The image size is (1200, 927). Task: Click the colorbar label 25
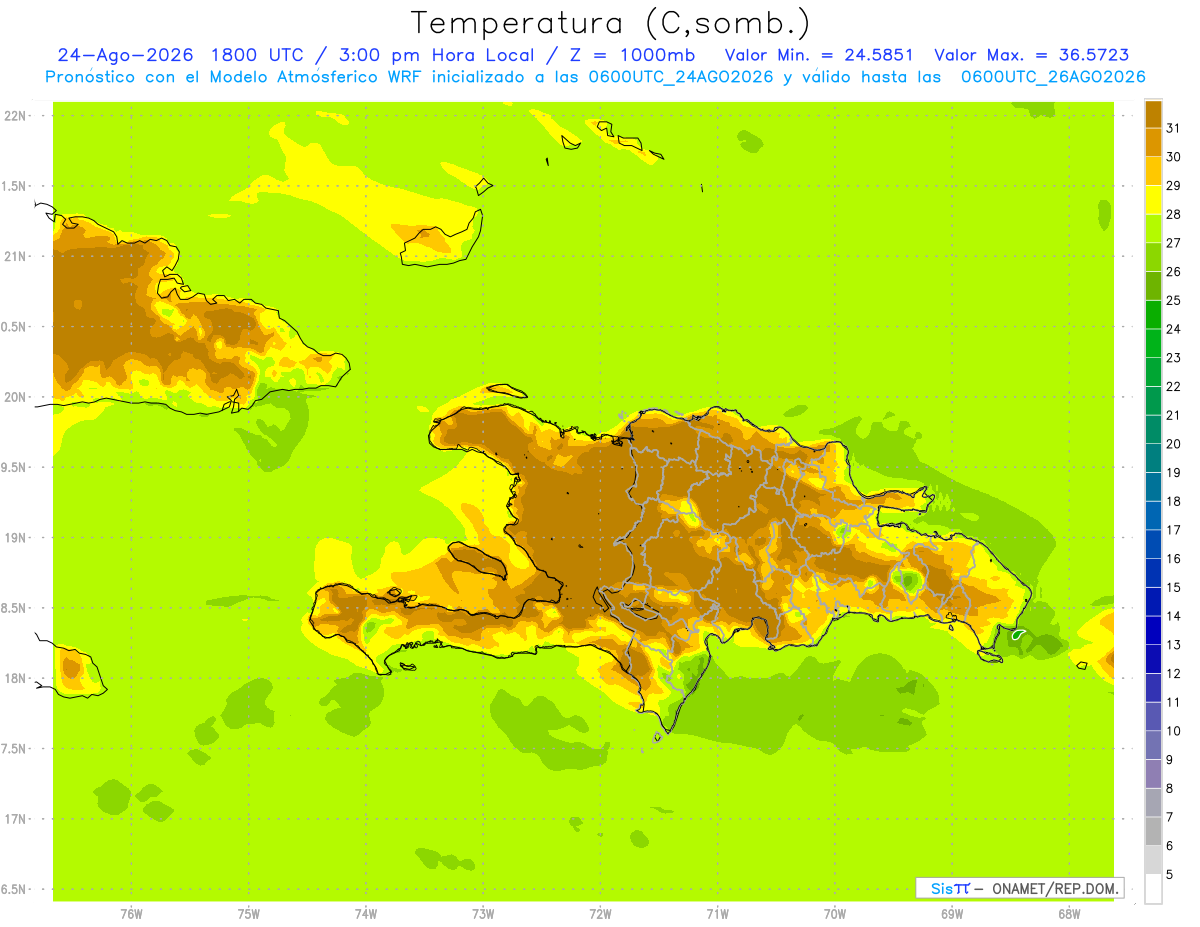point(1174,300)
